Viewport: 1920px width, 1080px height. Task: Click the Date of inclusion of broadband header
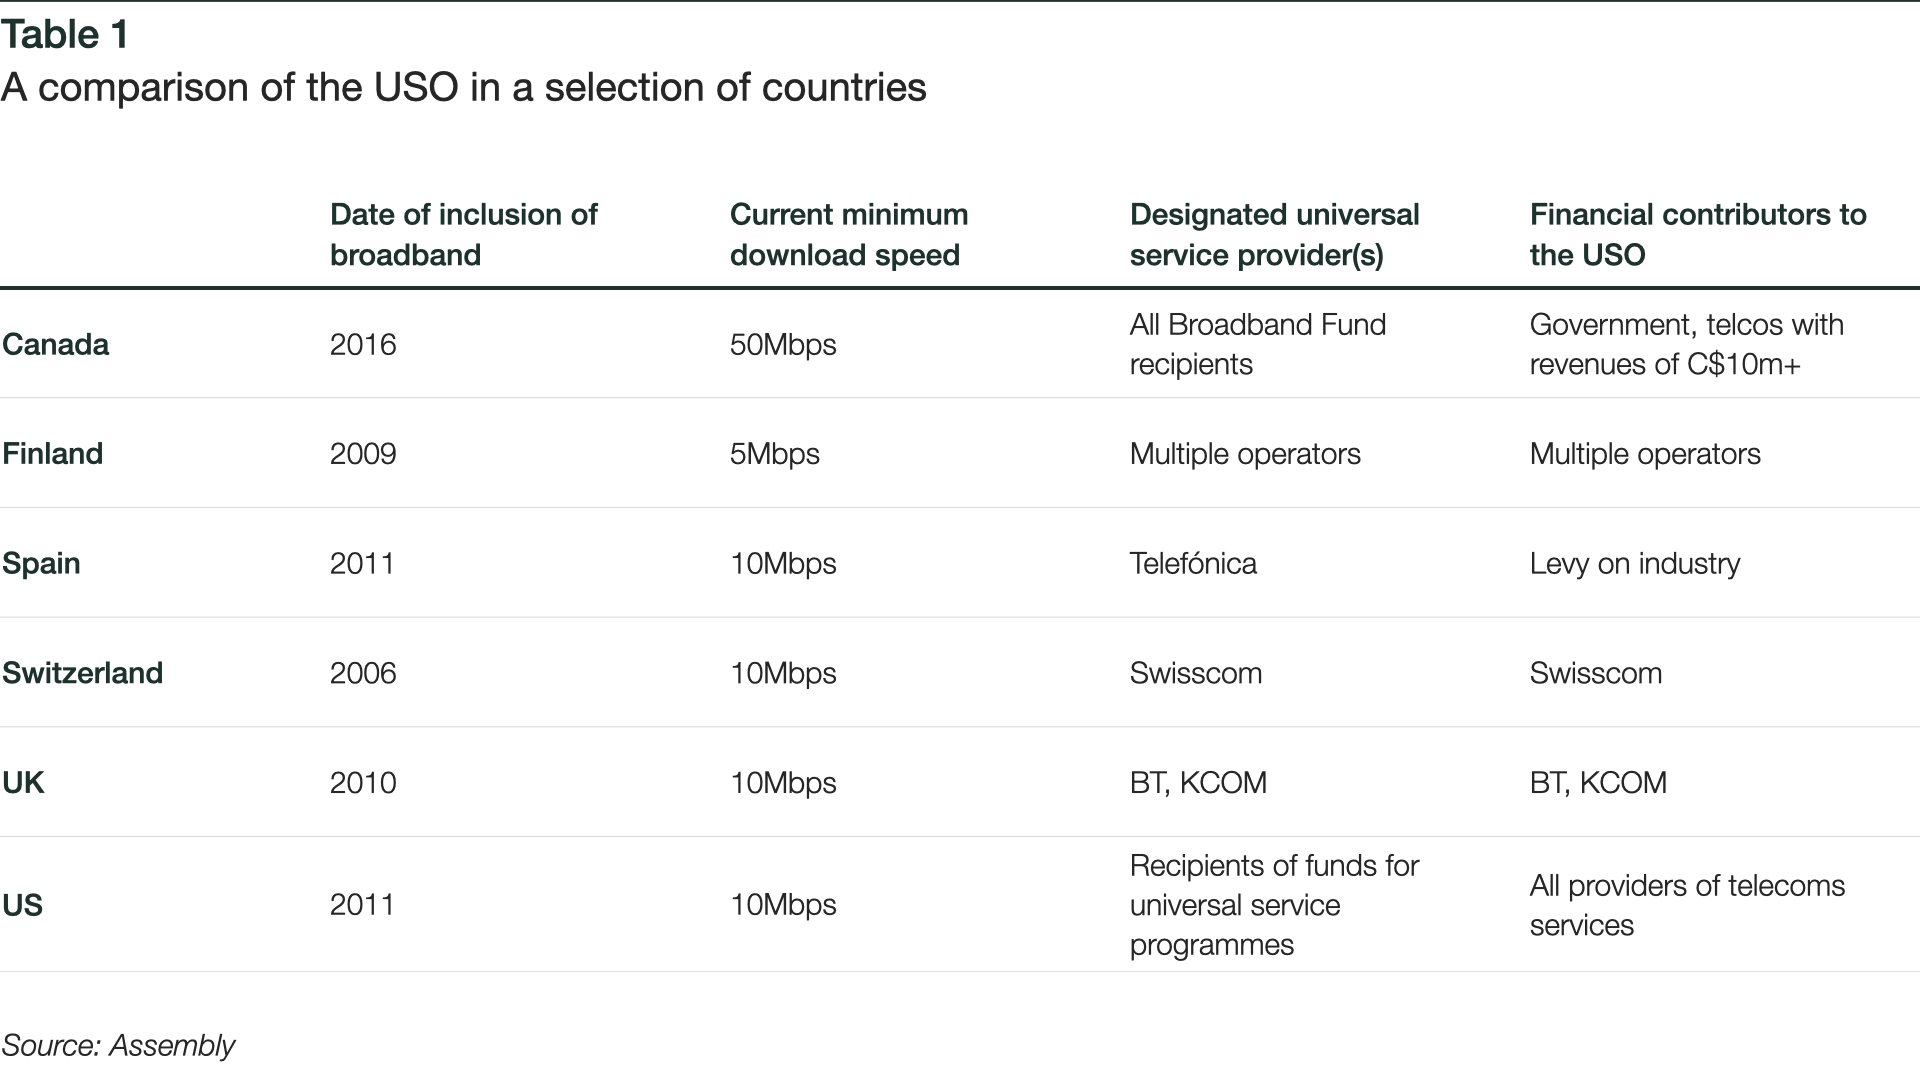(463, 234)
